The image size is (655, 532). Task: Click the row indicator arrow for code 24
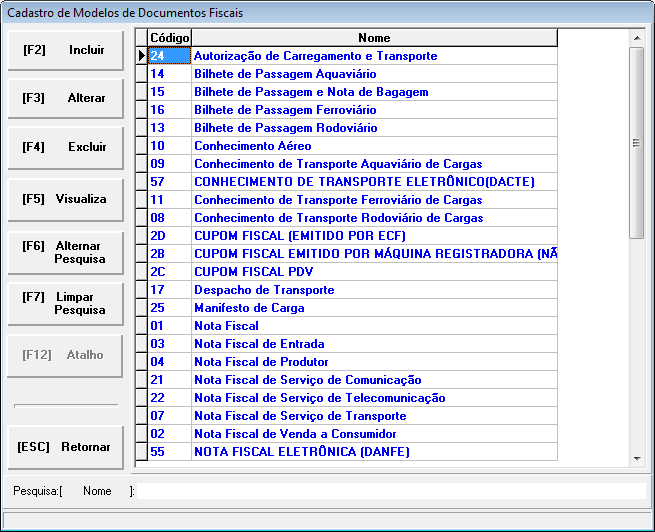(x=141, y=56)
